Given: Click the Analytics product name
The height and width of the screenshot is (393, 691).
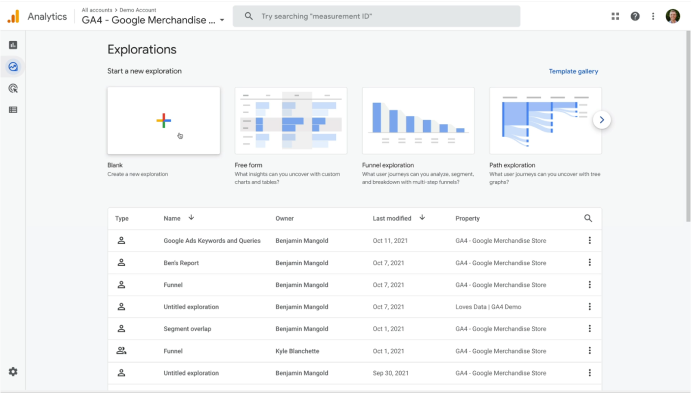Looking at the screenshot, I should pyautogui.click(x=47, y=17).
